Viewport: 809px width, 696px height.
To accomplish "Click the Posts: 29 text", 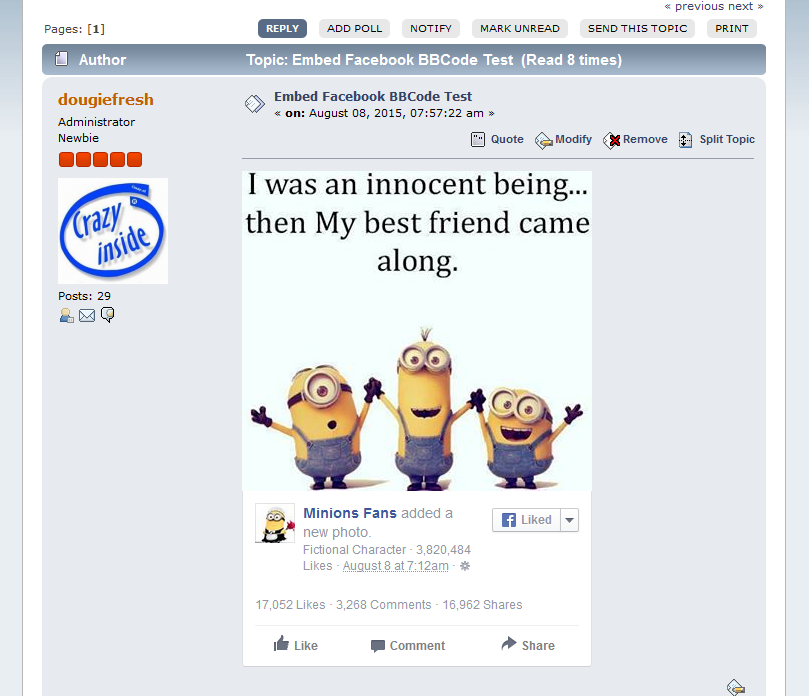I will coord(84,296).
